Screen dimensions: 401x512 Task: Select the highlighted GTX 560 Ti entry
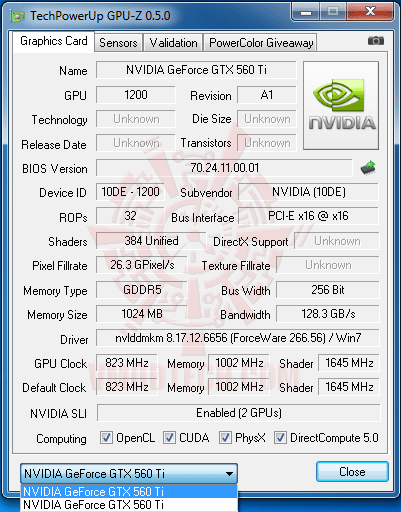click(129, 491)
